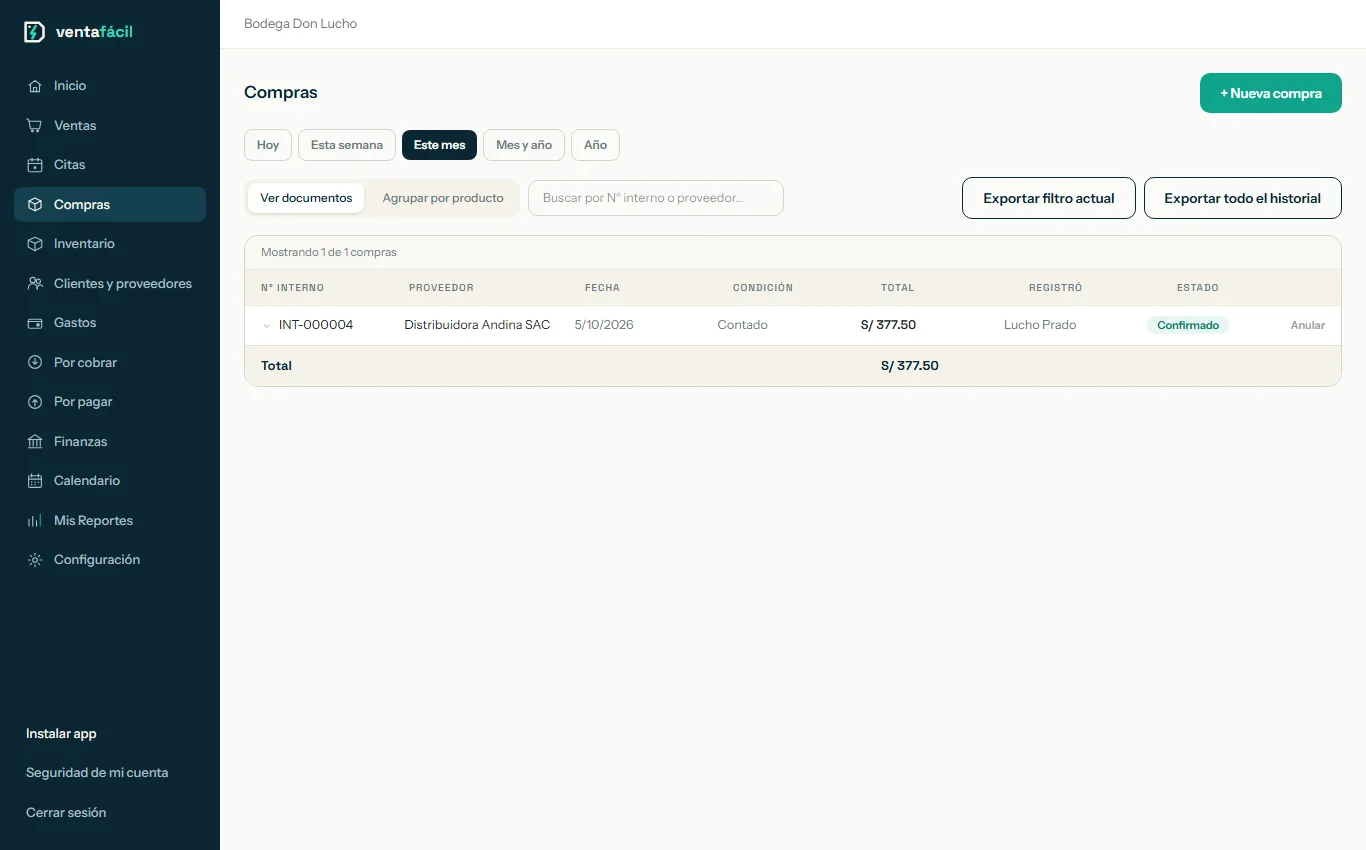Open Mis Reportes page
This screenshot has width=1366, height=850.
tap(110, 521)
